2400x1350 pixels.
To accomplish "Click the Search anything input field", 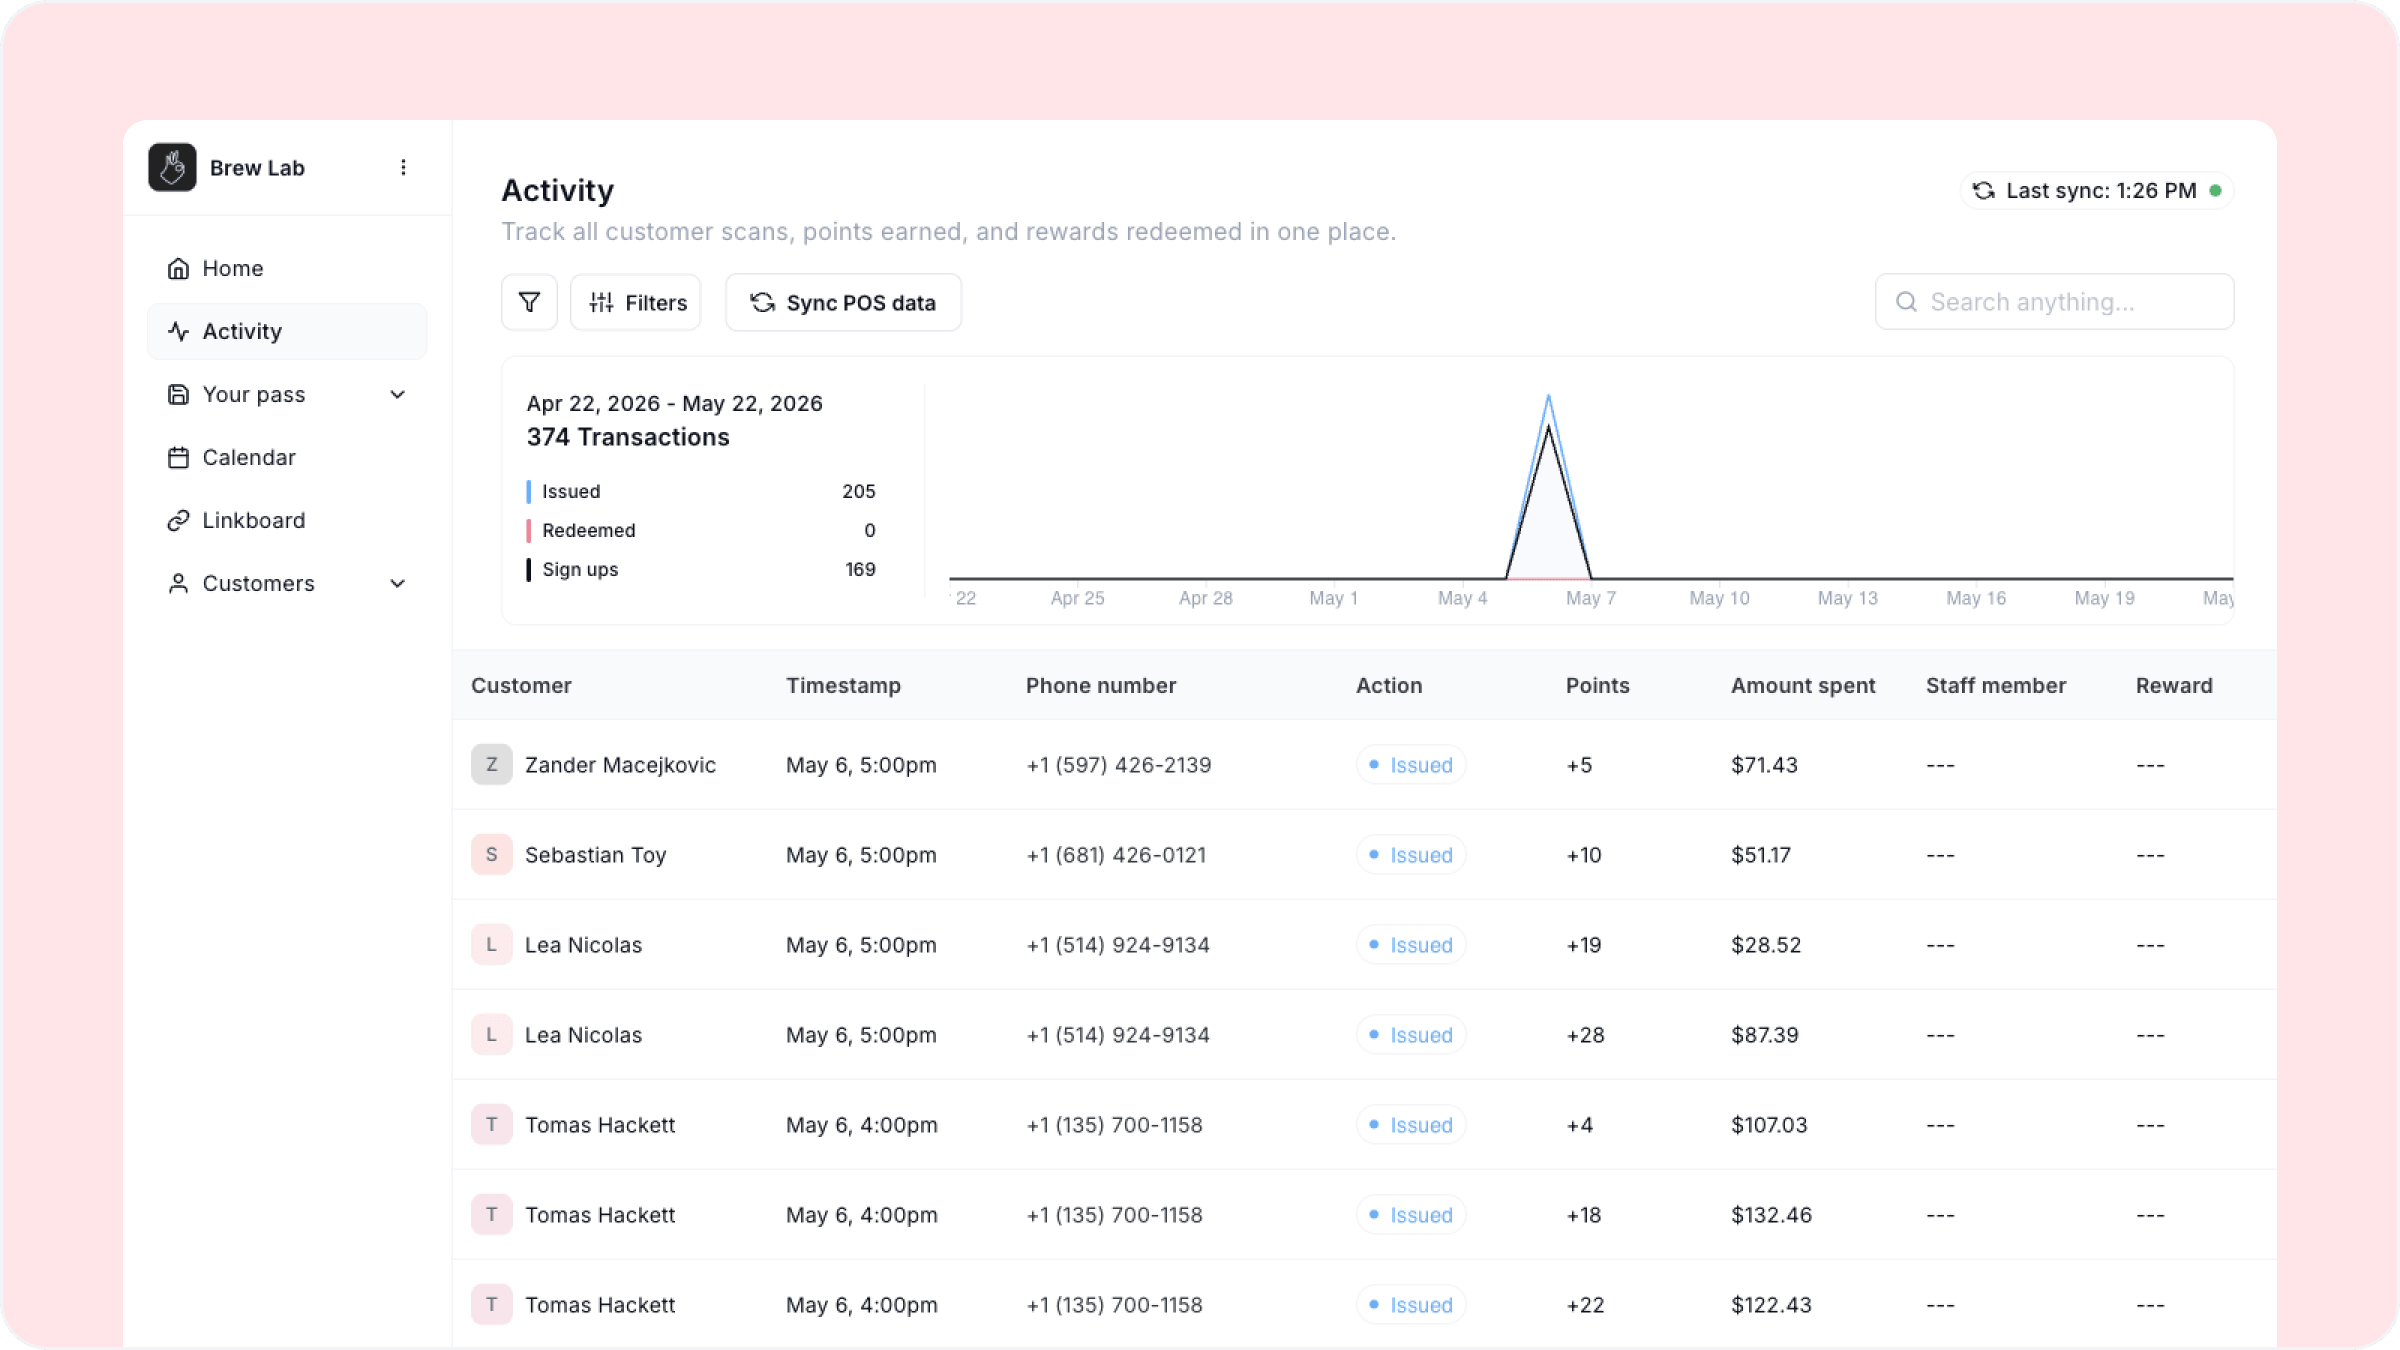I will (x=2054, y=302).
